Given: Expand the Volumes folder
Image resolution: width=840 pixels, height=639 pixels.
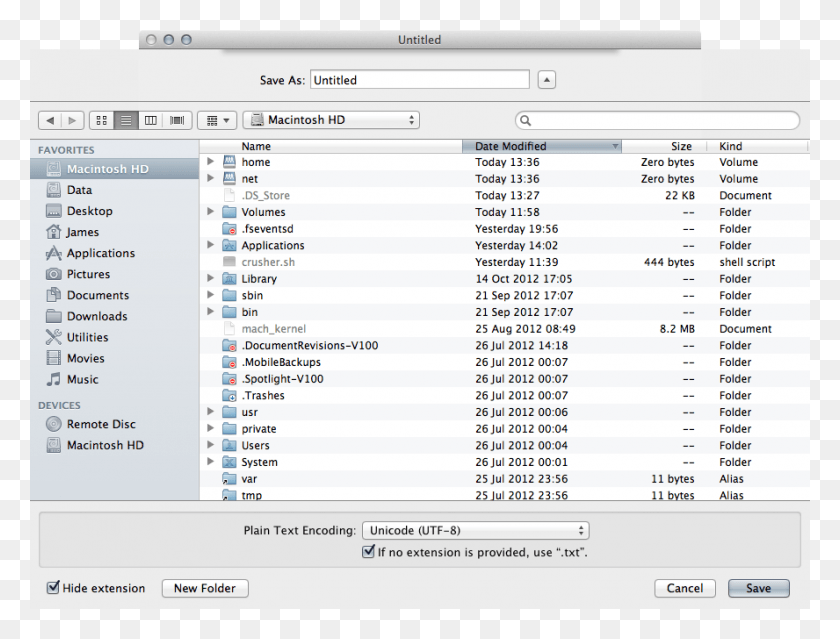Looking at the screenshot, I should 211,212.
